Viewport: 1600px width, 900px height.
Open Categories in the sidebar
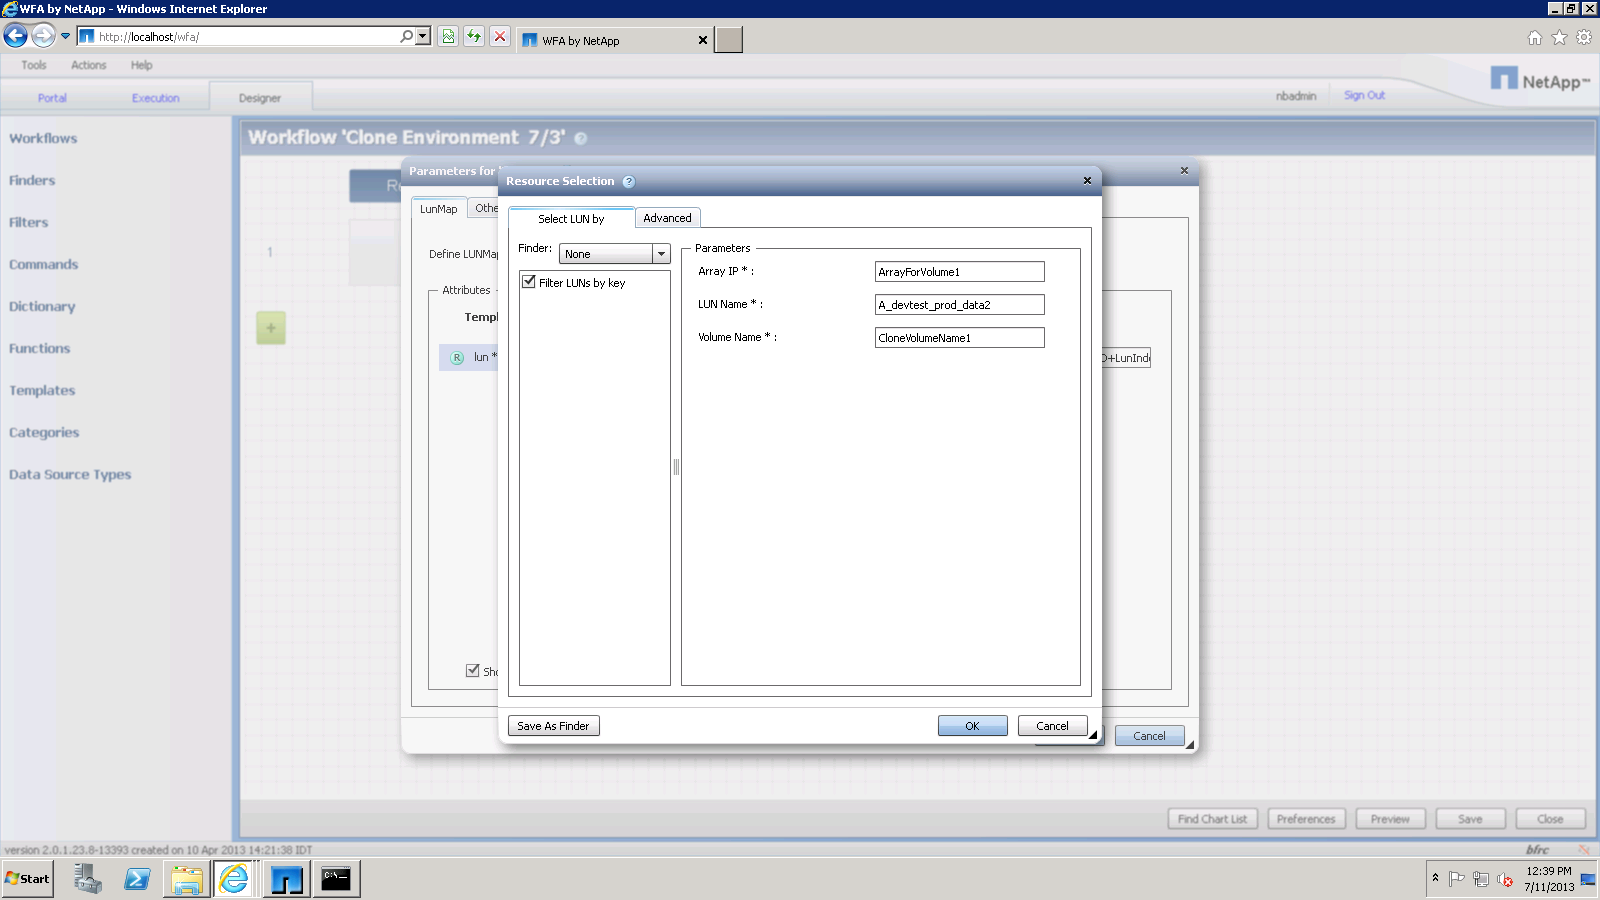44,433
